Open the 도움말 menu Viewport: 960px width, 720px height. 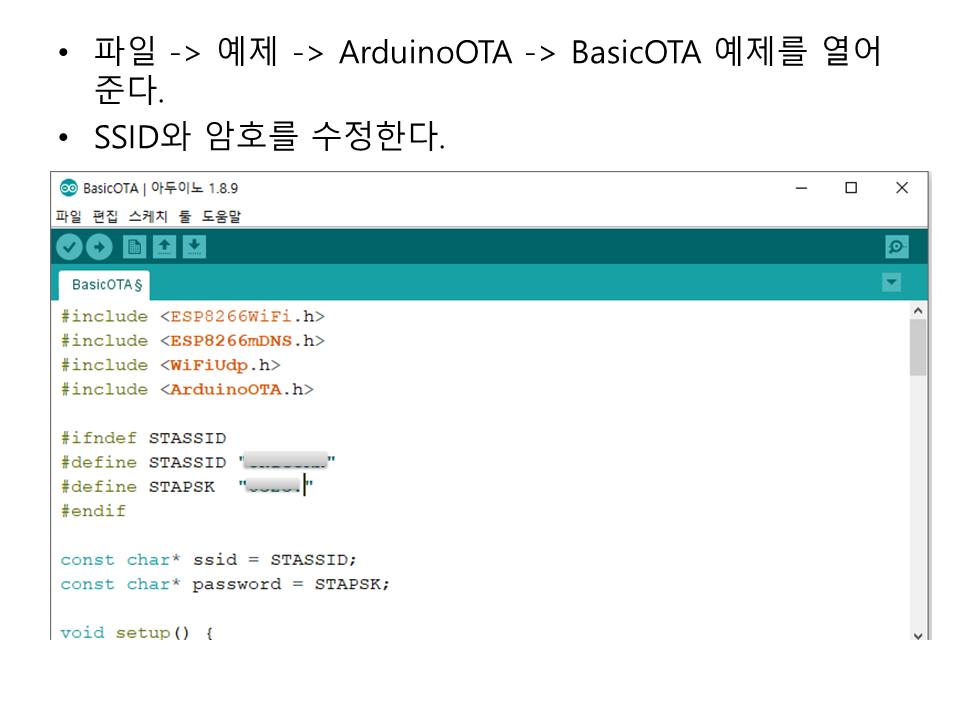(222, 216)
